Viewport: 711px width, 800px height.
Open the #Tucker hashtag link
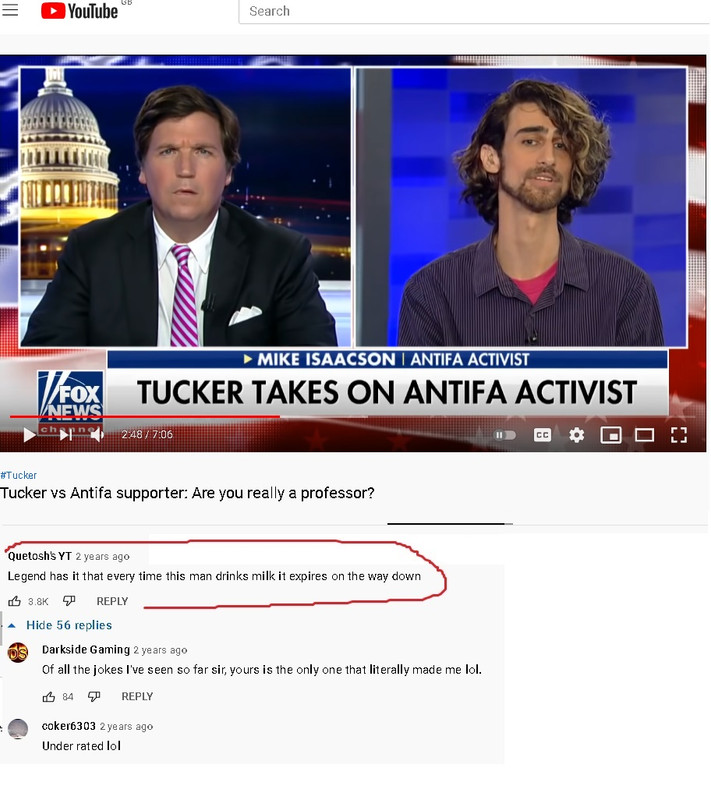[19, 475]
